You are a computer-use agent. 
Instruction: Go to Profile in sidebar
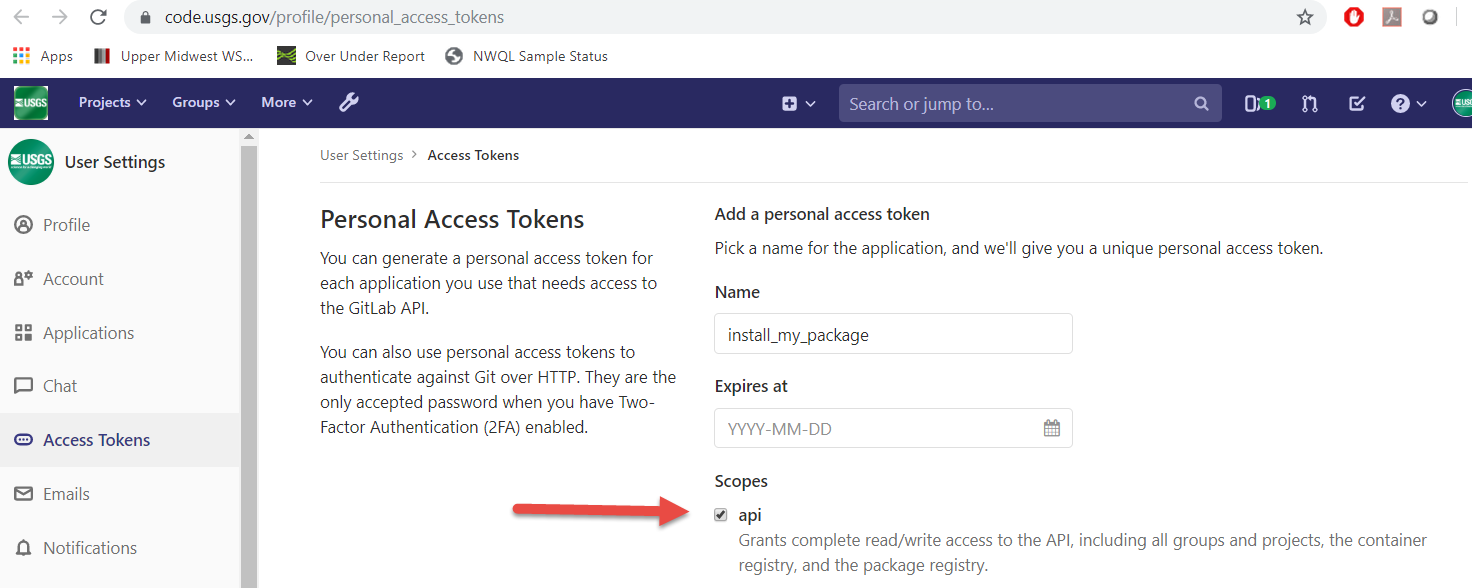coord(66,225)
